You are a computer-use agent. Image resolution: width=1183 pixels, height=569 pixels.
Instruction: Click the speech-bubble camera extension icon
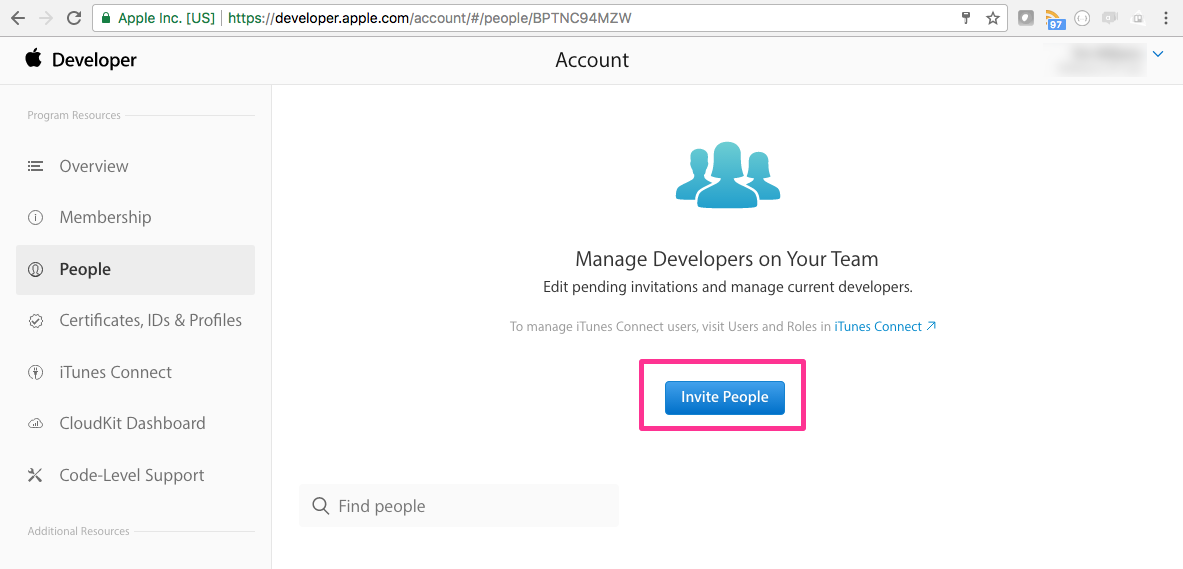1109,18
